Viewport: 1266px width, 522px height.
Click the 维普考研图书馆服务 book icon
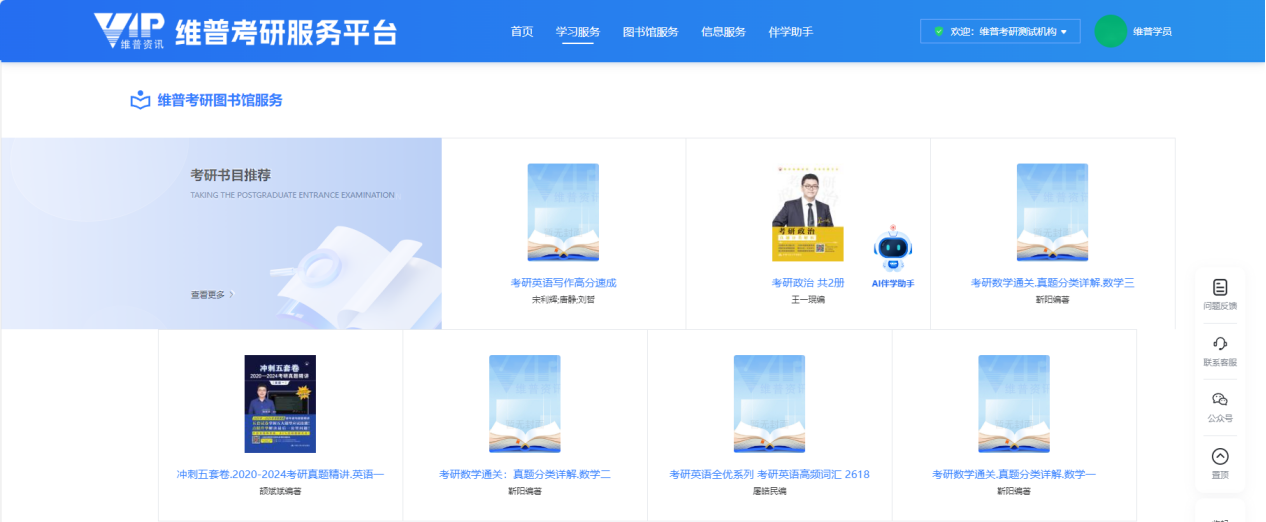140,100
